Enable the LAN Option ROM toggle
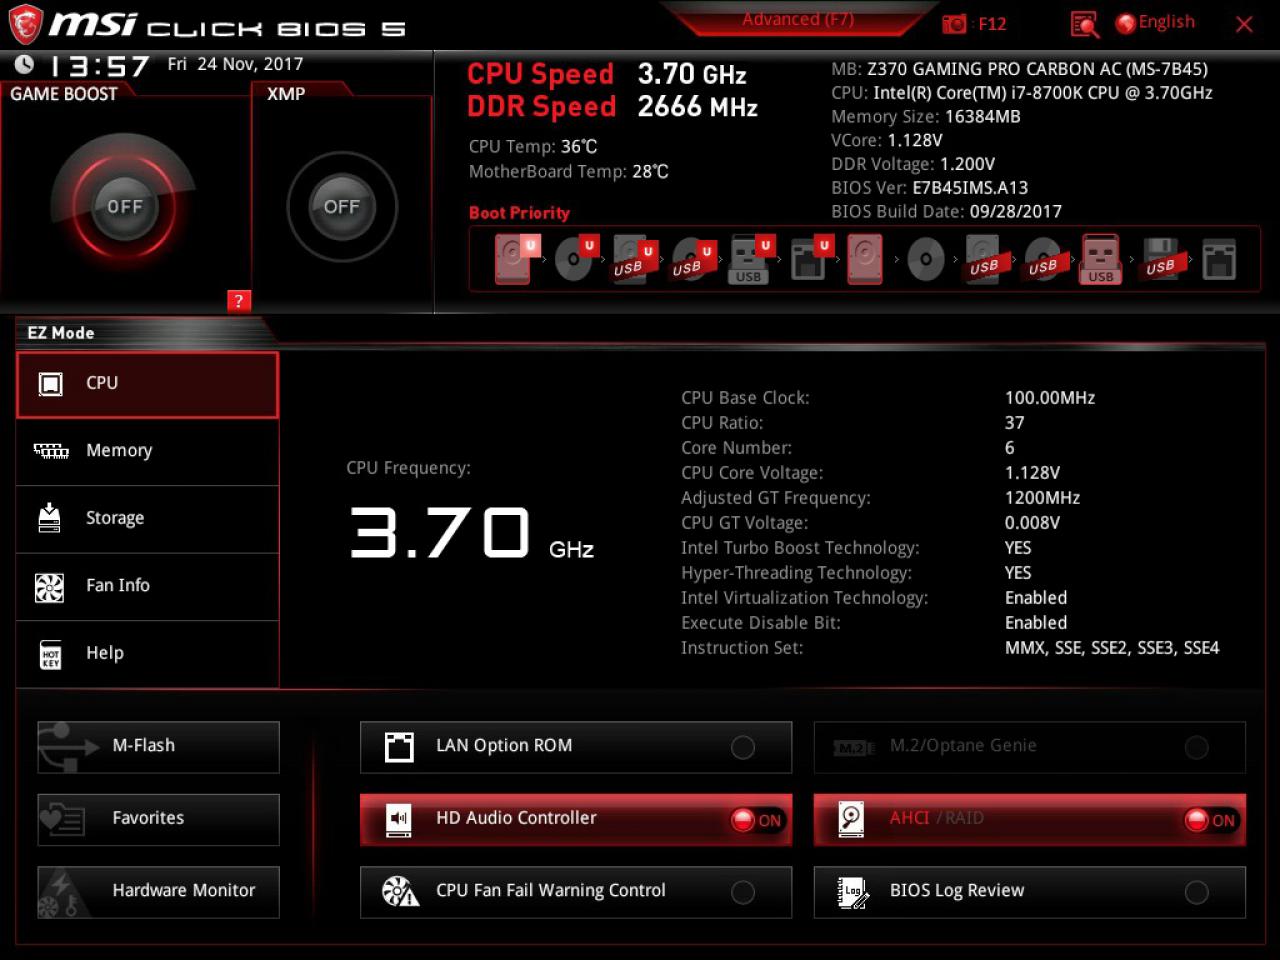The image size is (1280, 960). pyautogui.click(x=743, y=747)
